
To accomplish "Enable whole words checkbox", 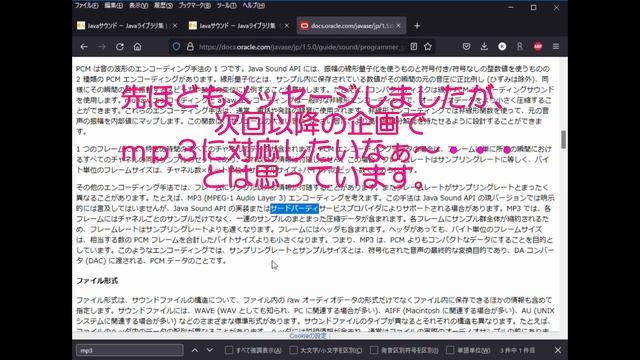I will click(450, 350).
